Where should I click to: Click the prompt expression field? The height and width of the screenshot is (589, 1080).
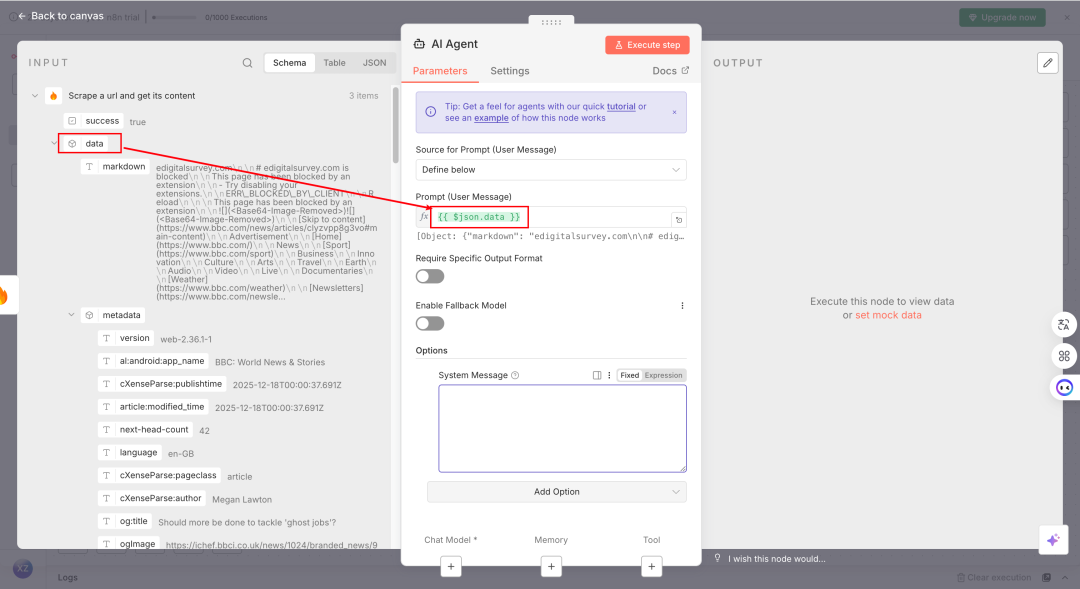coord(551,217)
